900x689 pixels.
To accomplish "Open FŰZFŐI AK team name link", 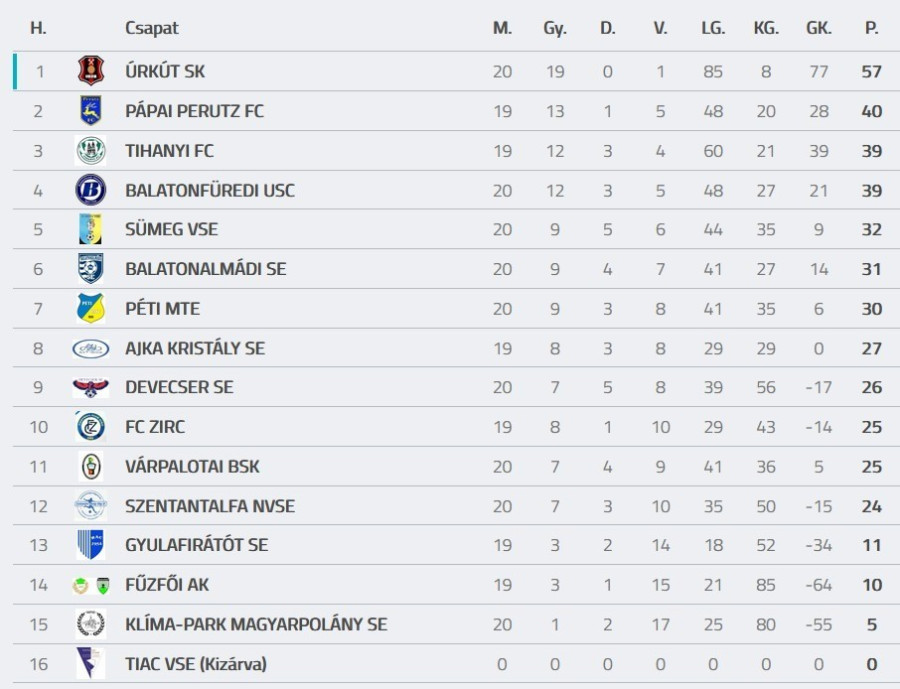I will 167,585.
